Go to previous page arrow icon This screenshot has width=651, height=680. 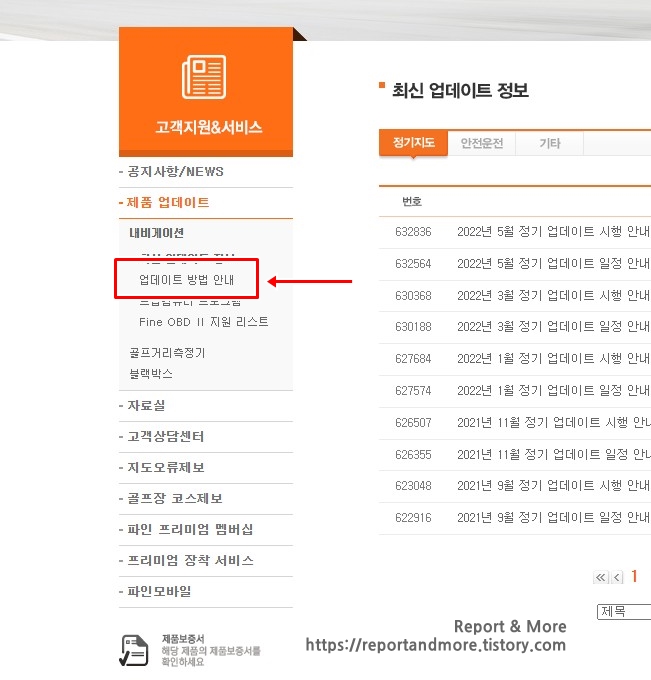pyautogui.click(x=617, y=577)
